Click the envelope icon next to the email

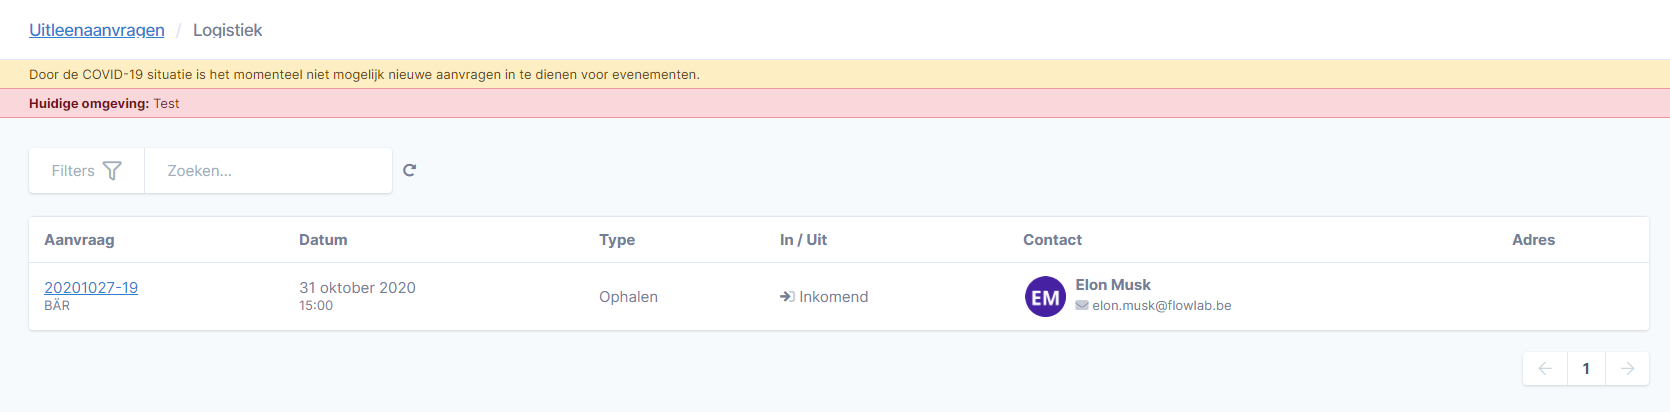click(x=1082, y=306)
